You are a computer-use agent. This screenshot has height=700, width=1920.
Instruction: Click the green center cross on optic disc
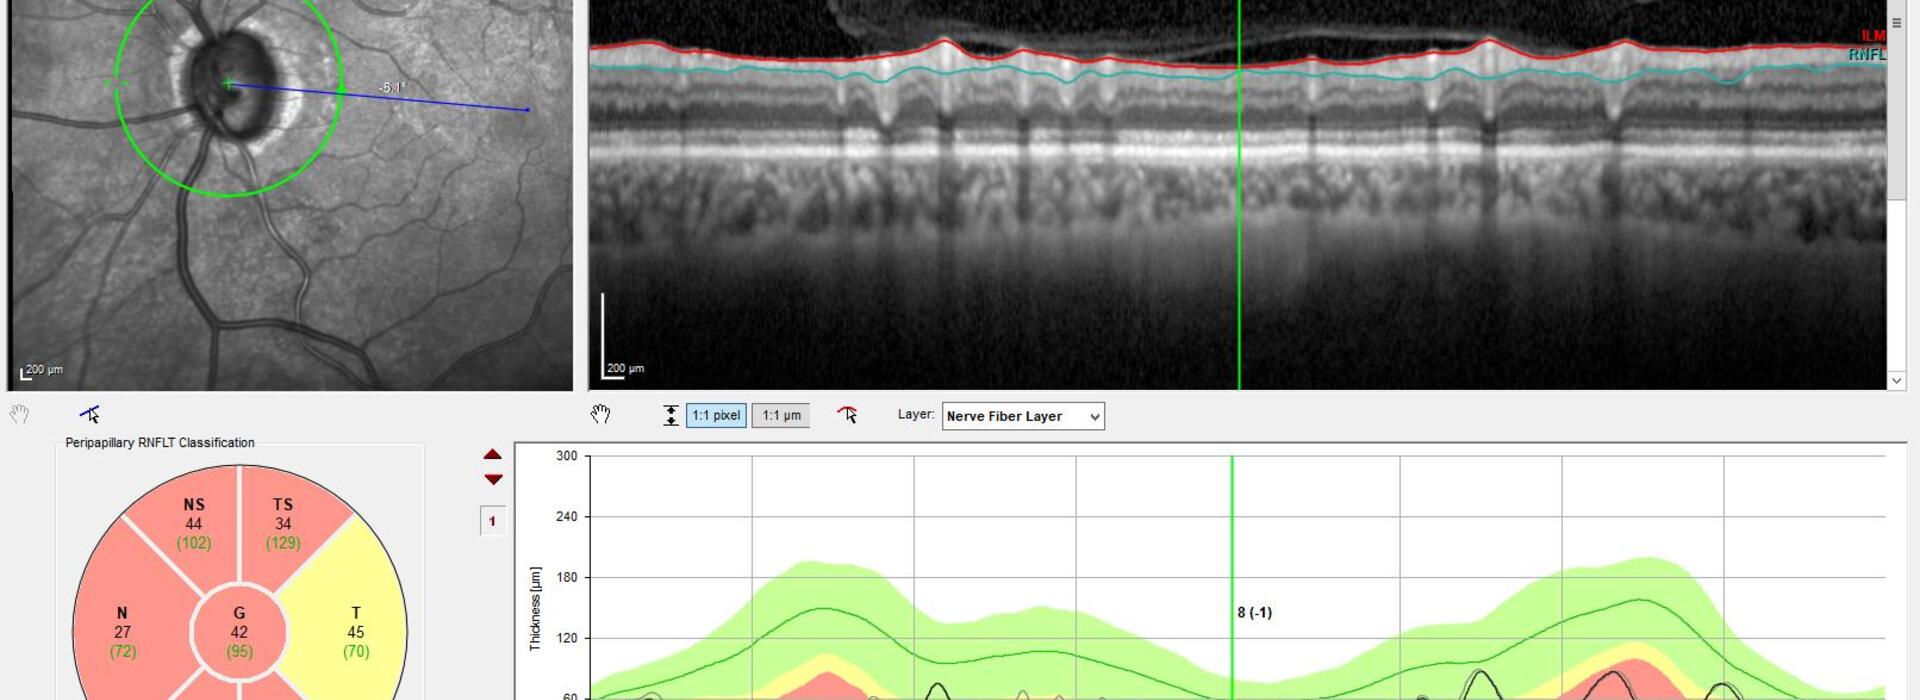[229, 84]
